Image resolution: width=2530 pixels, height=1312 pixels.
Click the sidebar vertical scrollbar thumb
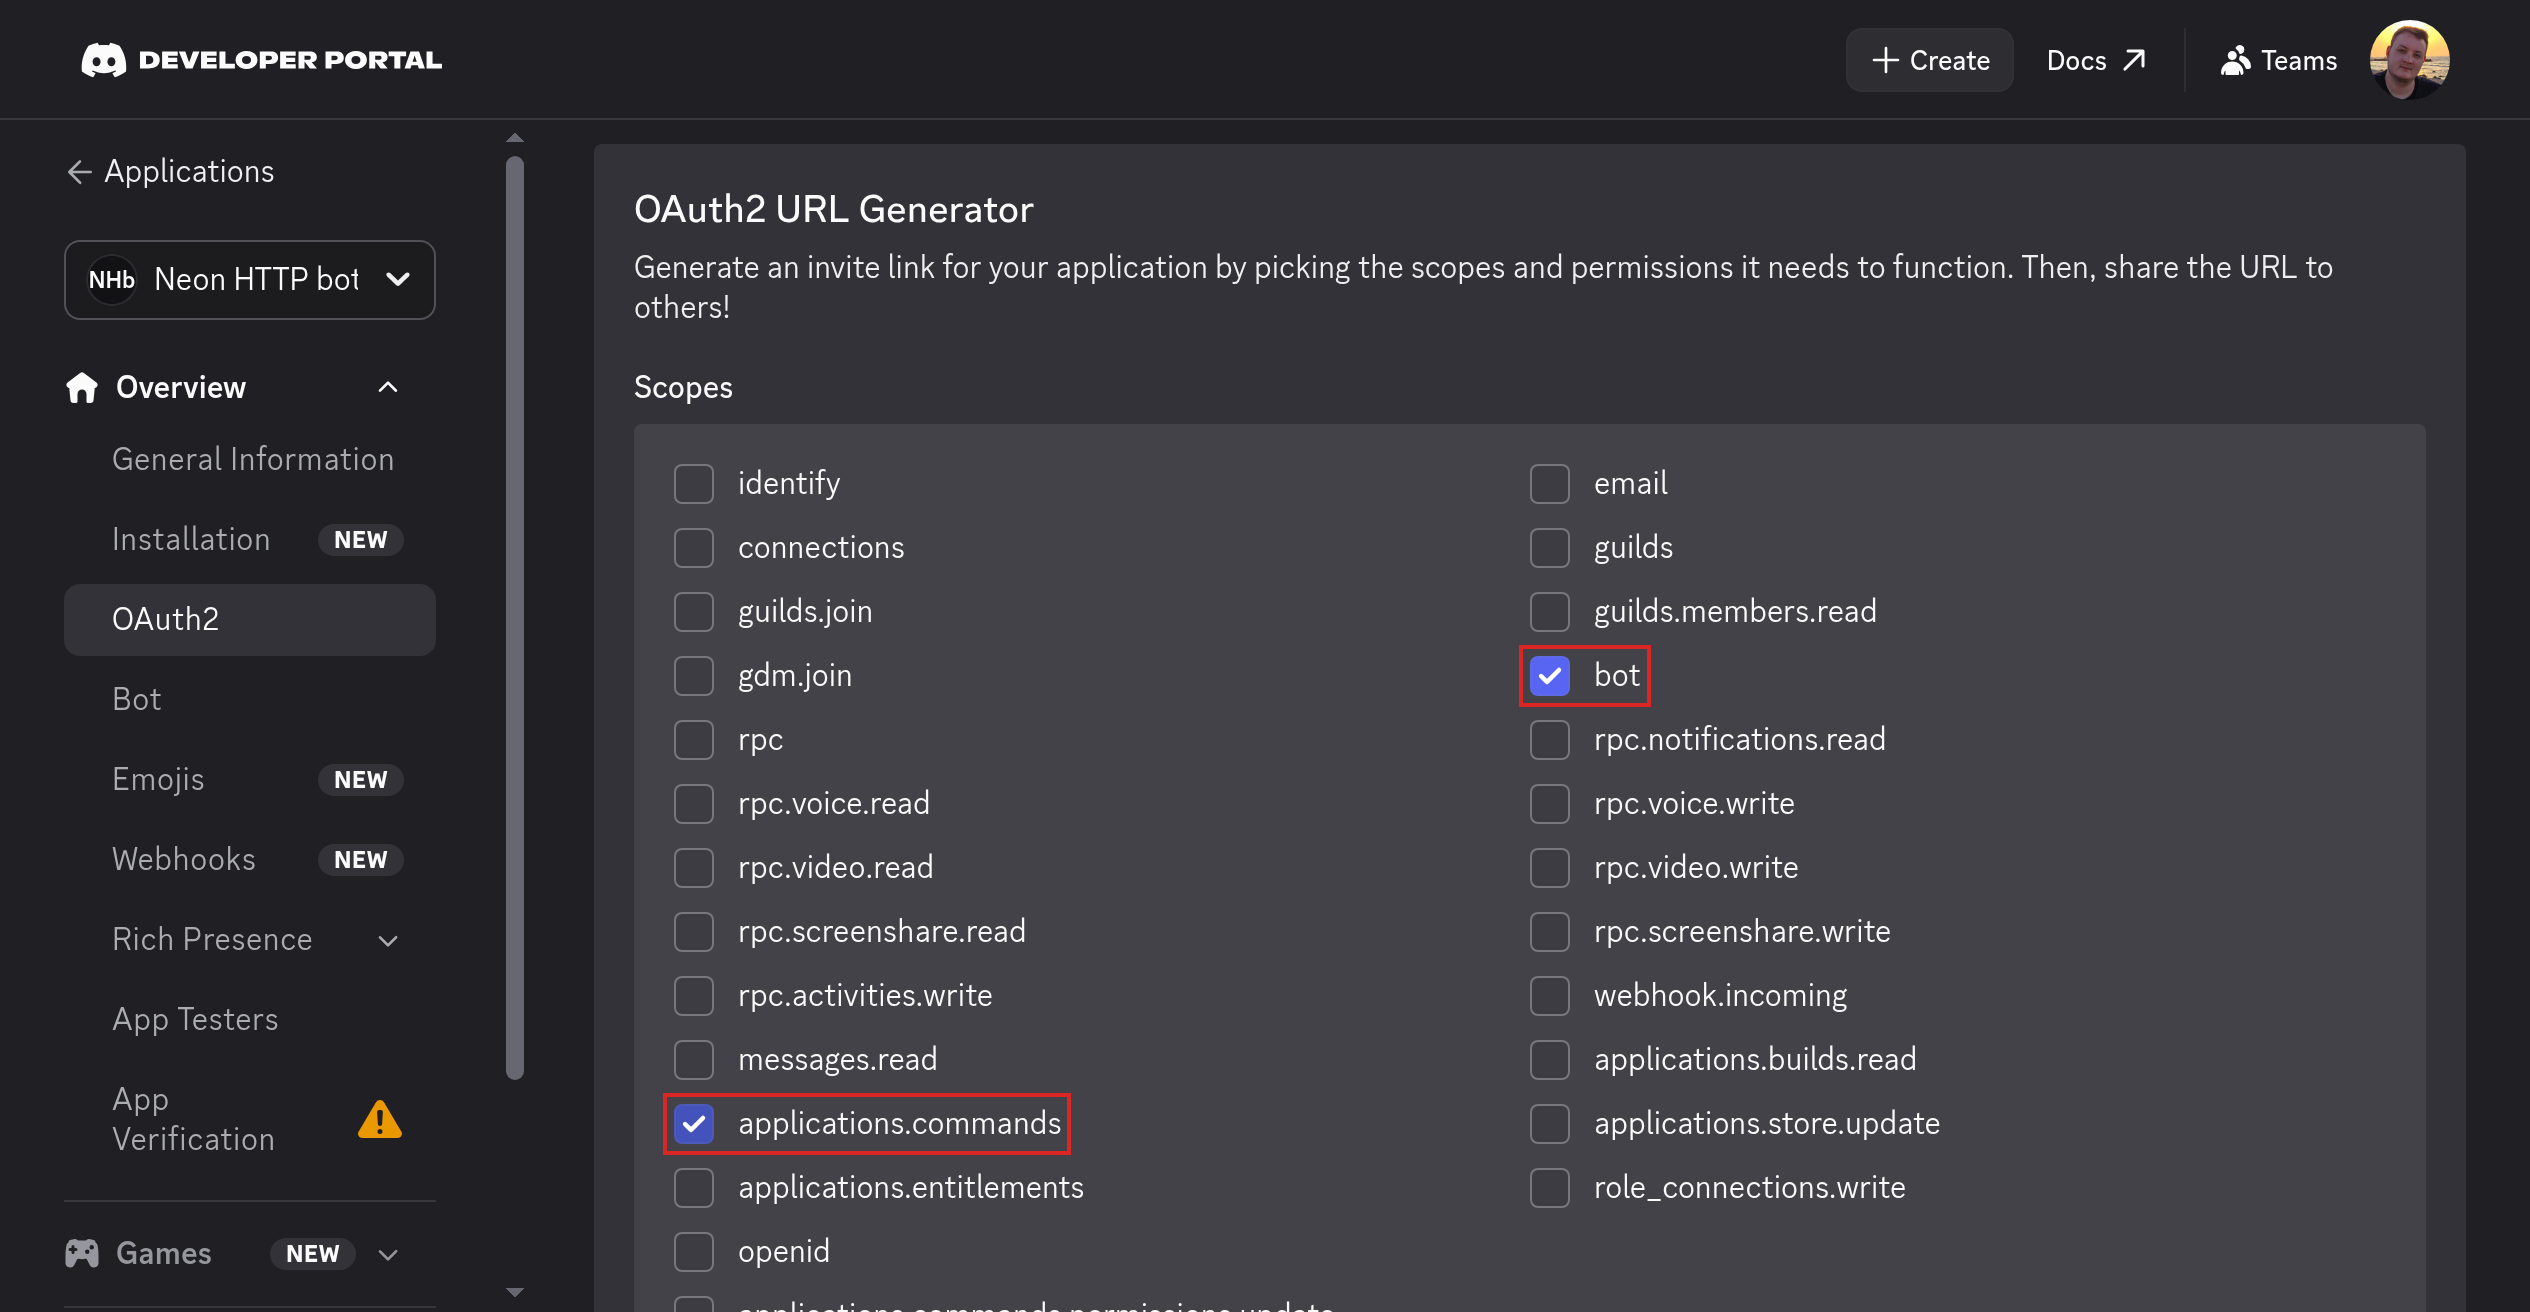(x=515, y=618)
